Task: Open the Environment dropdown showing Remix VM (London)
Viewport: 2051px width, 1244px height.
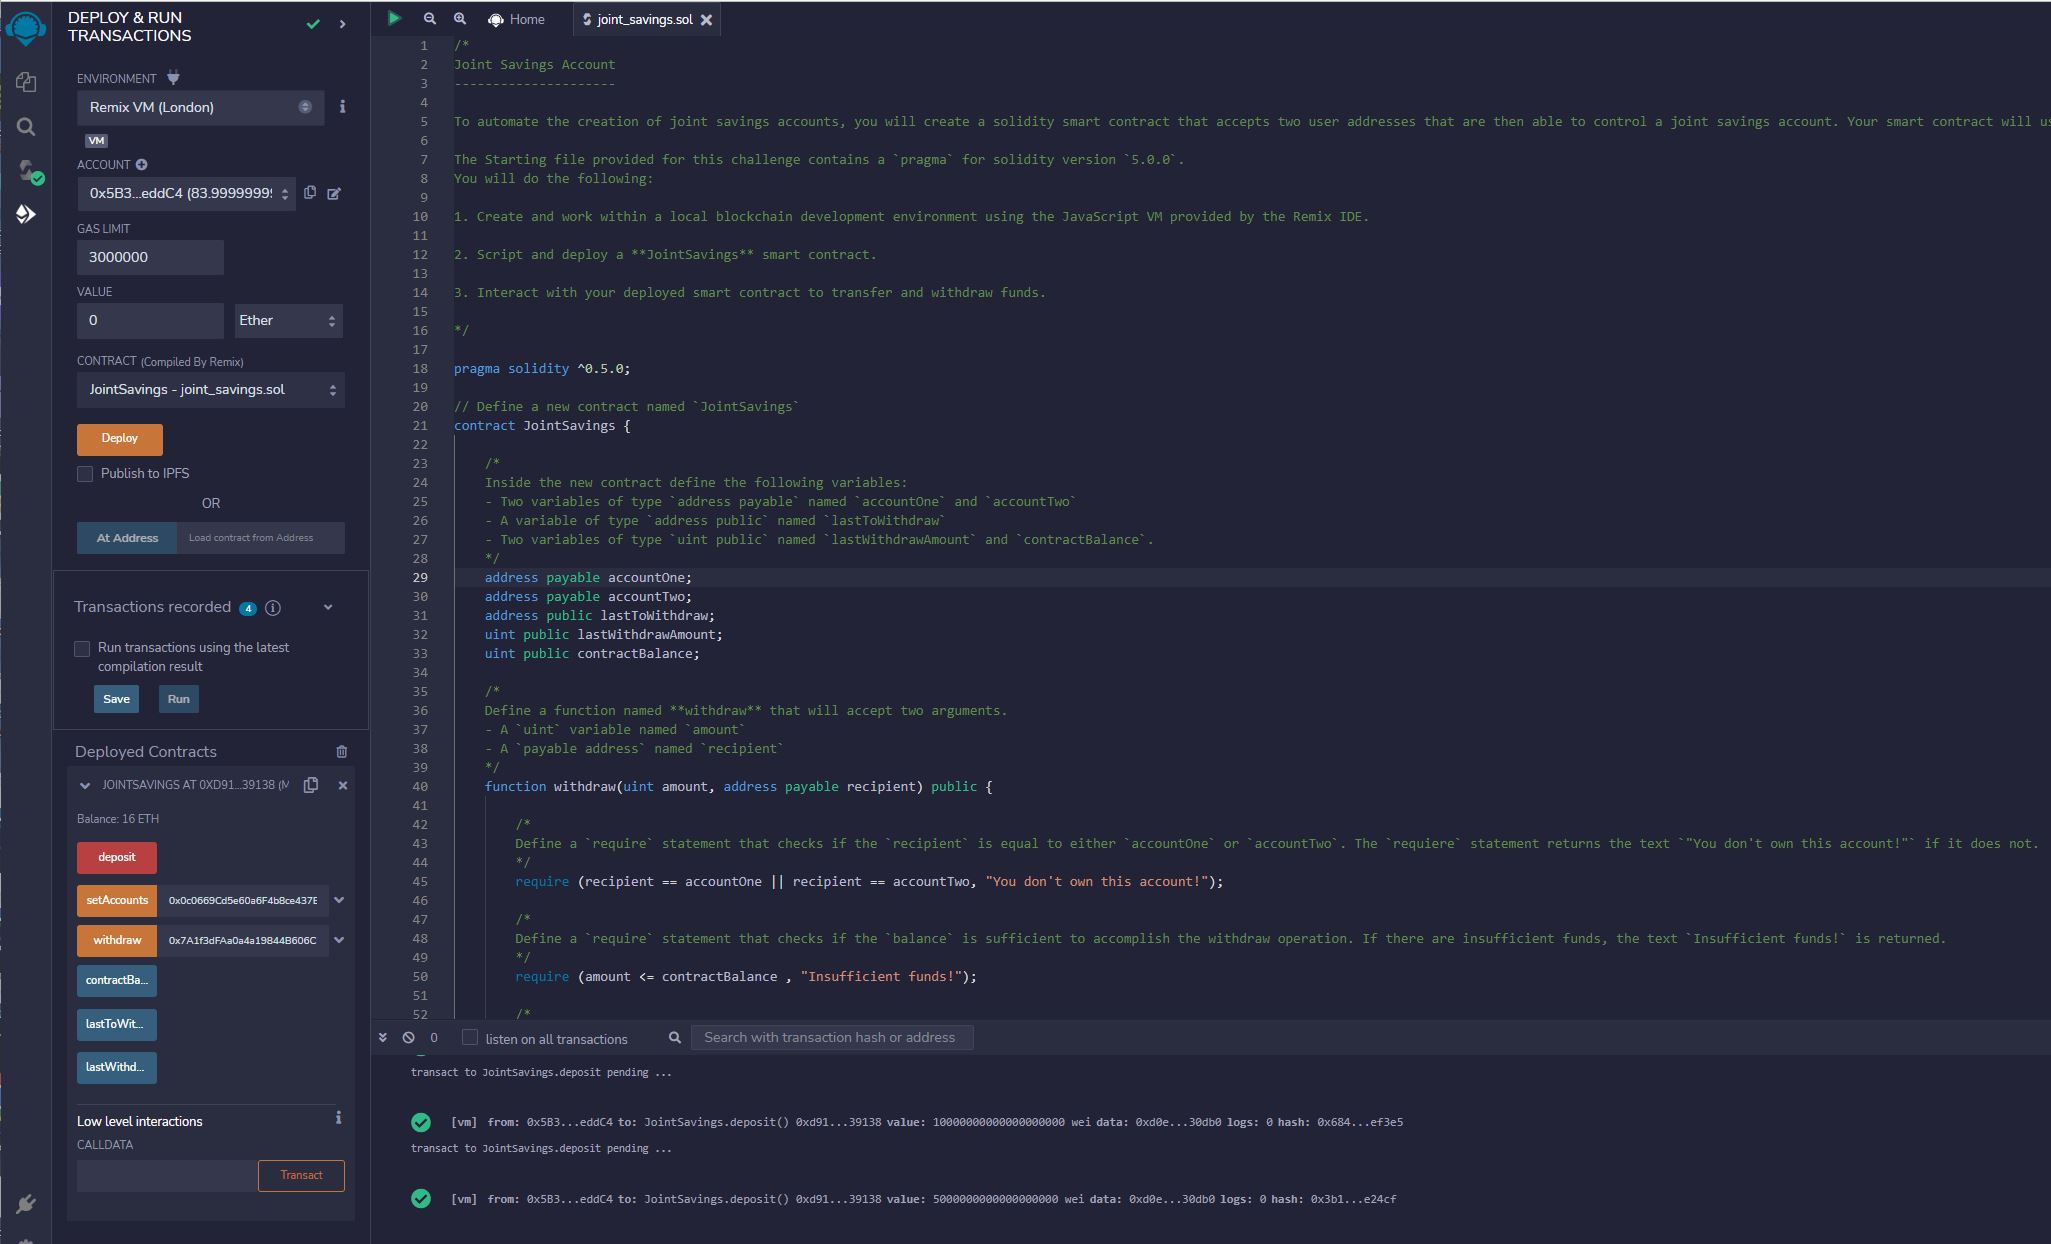Action: tap(200, 107)
